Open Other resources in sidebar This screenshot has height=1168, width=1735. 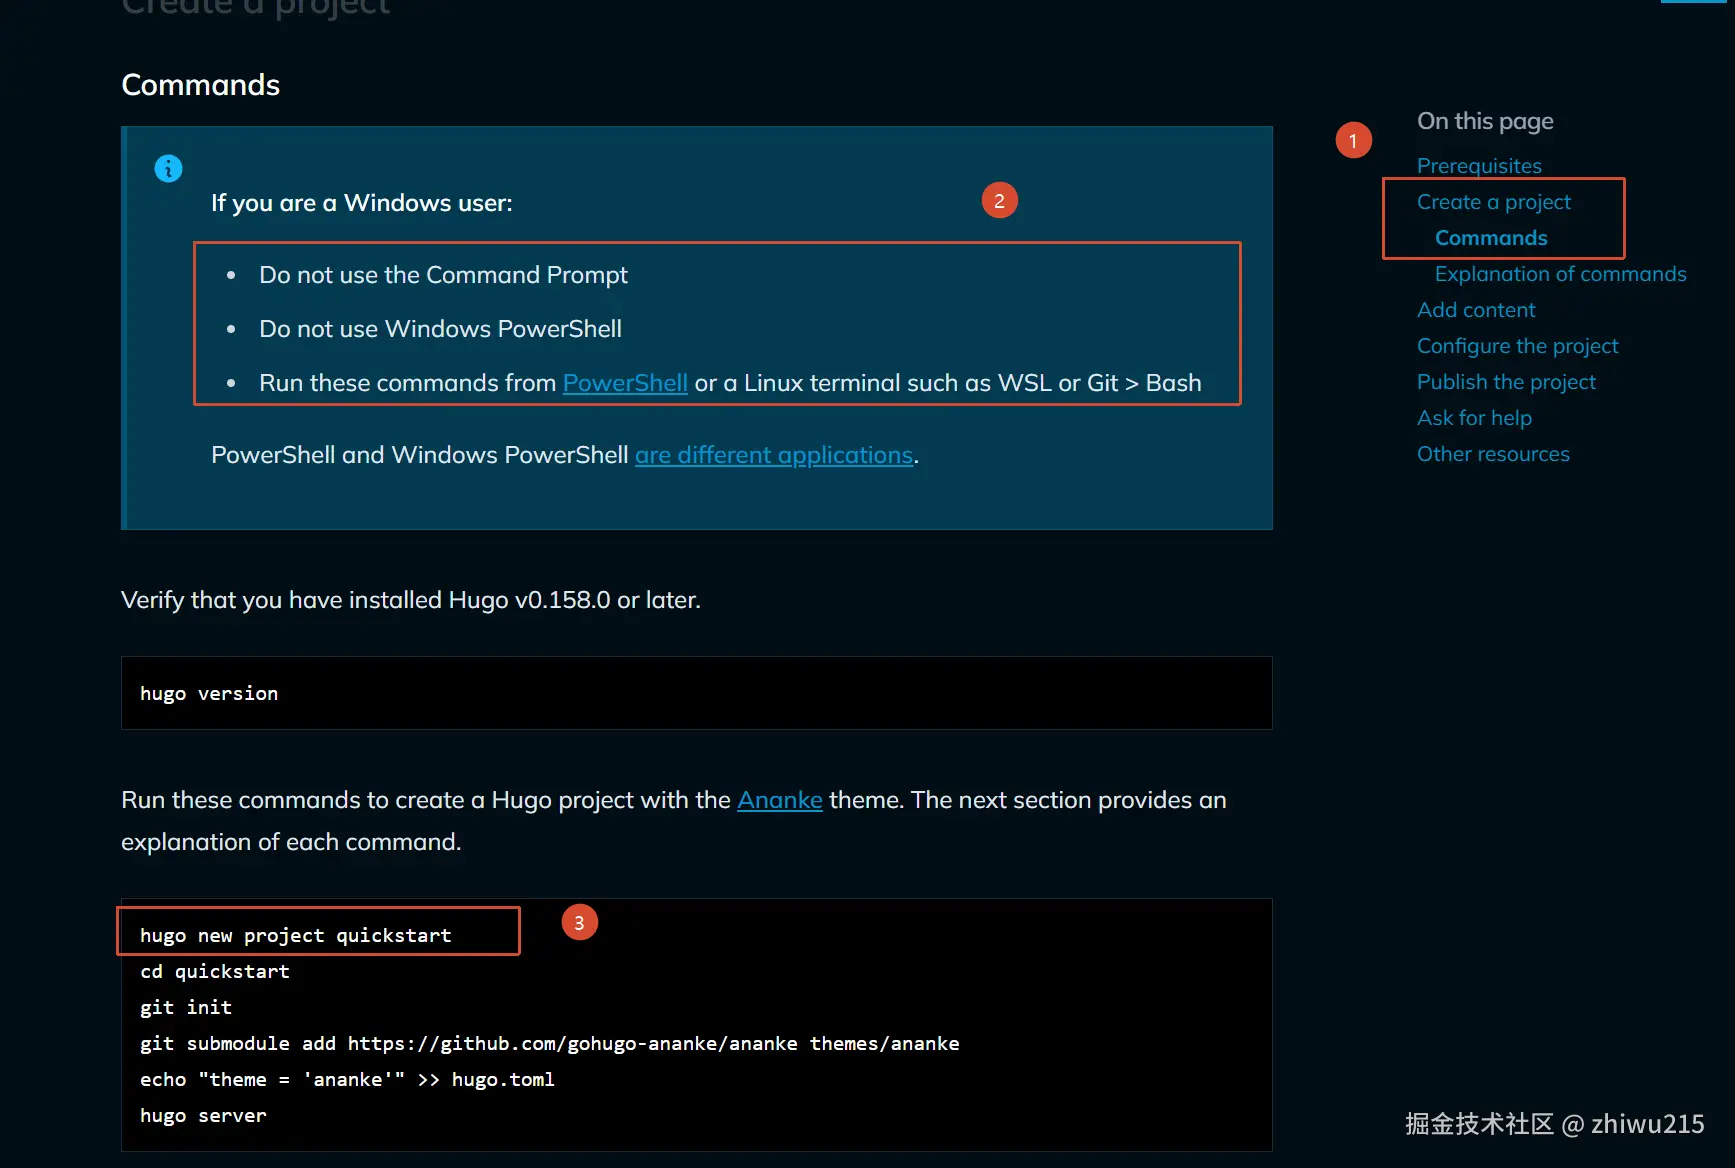[x=1493, y=454]
